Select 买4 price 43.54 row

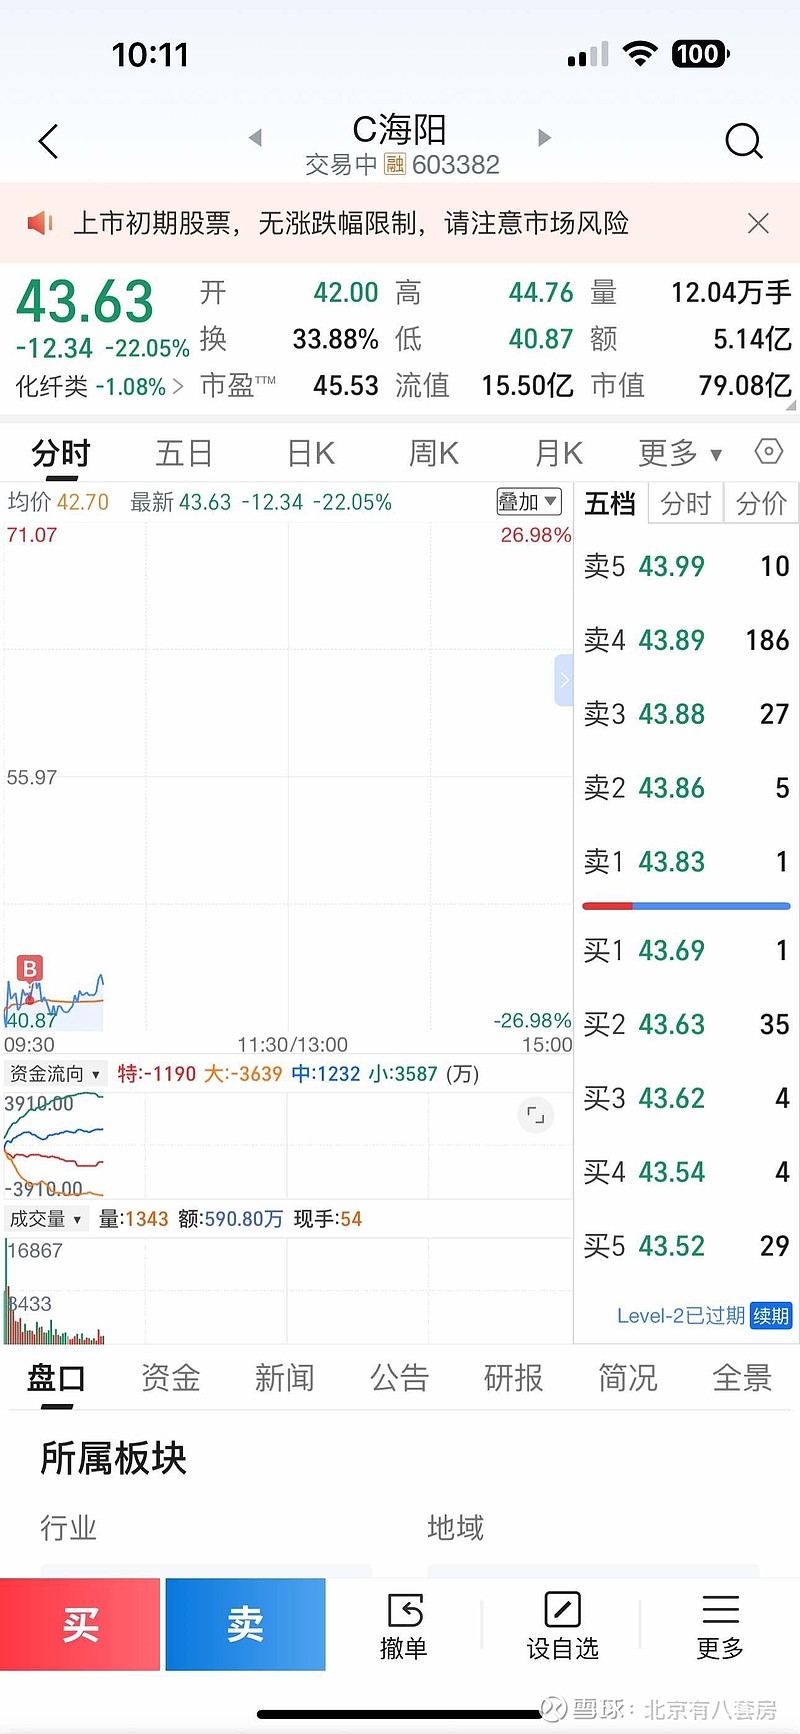(x=686, y=1172)
